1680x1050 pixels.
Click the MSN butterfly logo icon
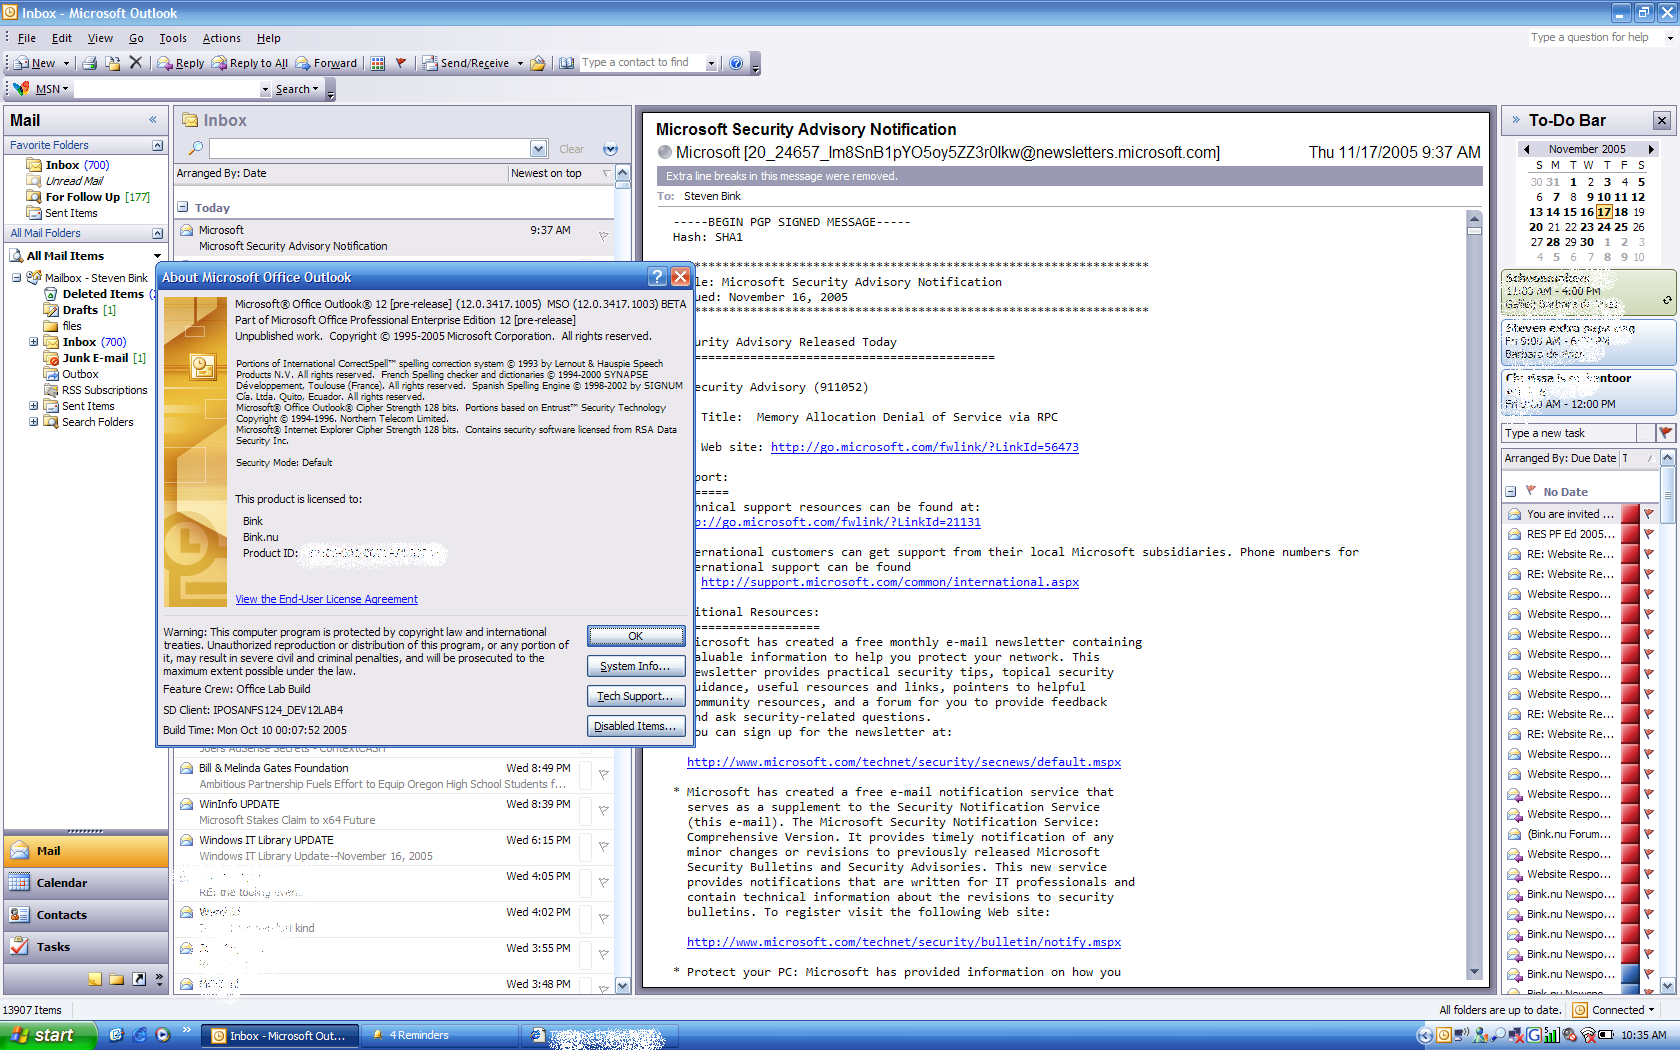(20, 88)
